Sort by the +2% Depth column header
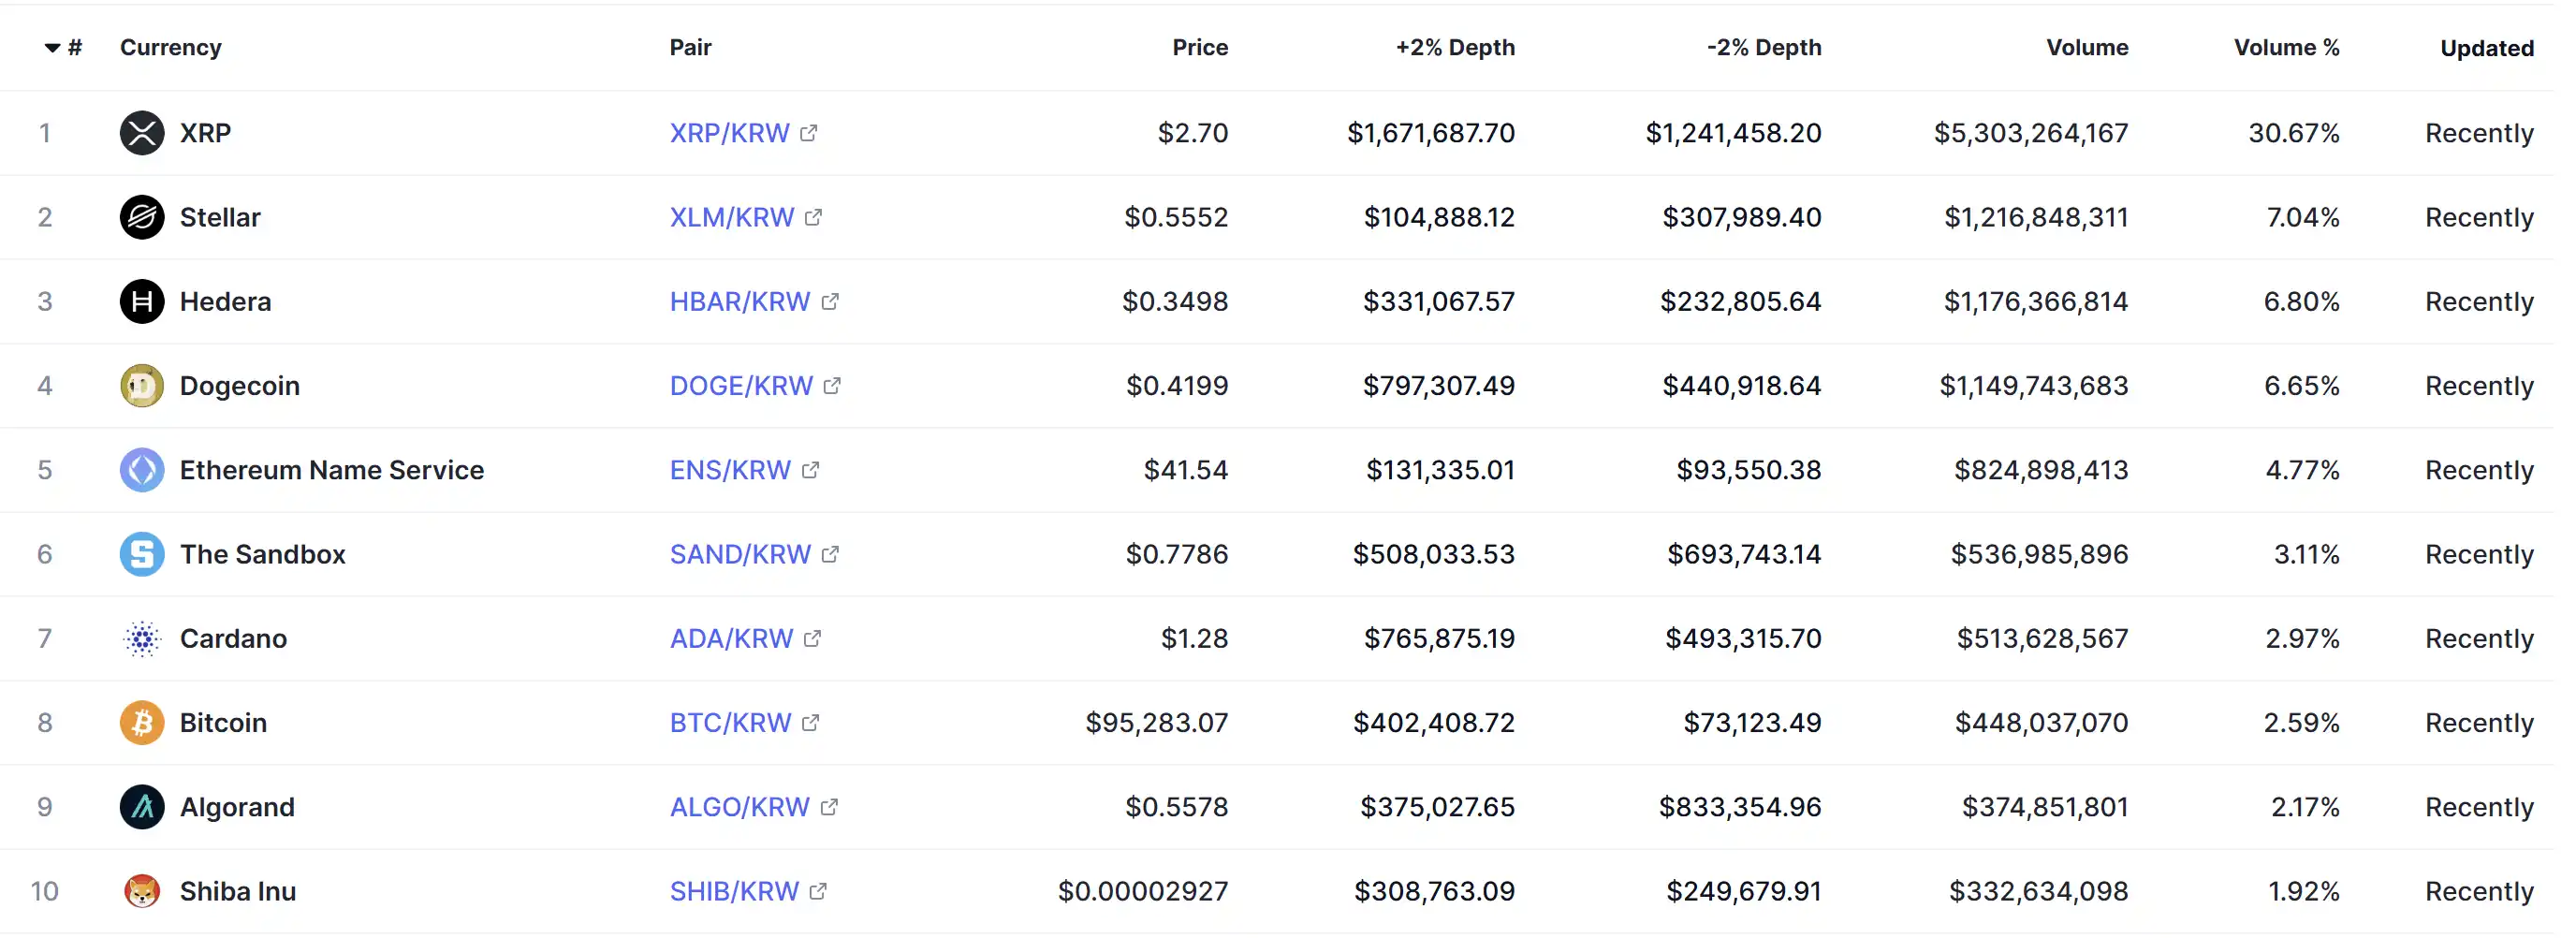The width and height of the screenshot is (2576, 938). (1455, 48)
